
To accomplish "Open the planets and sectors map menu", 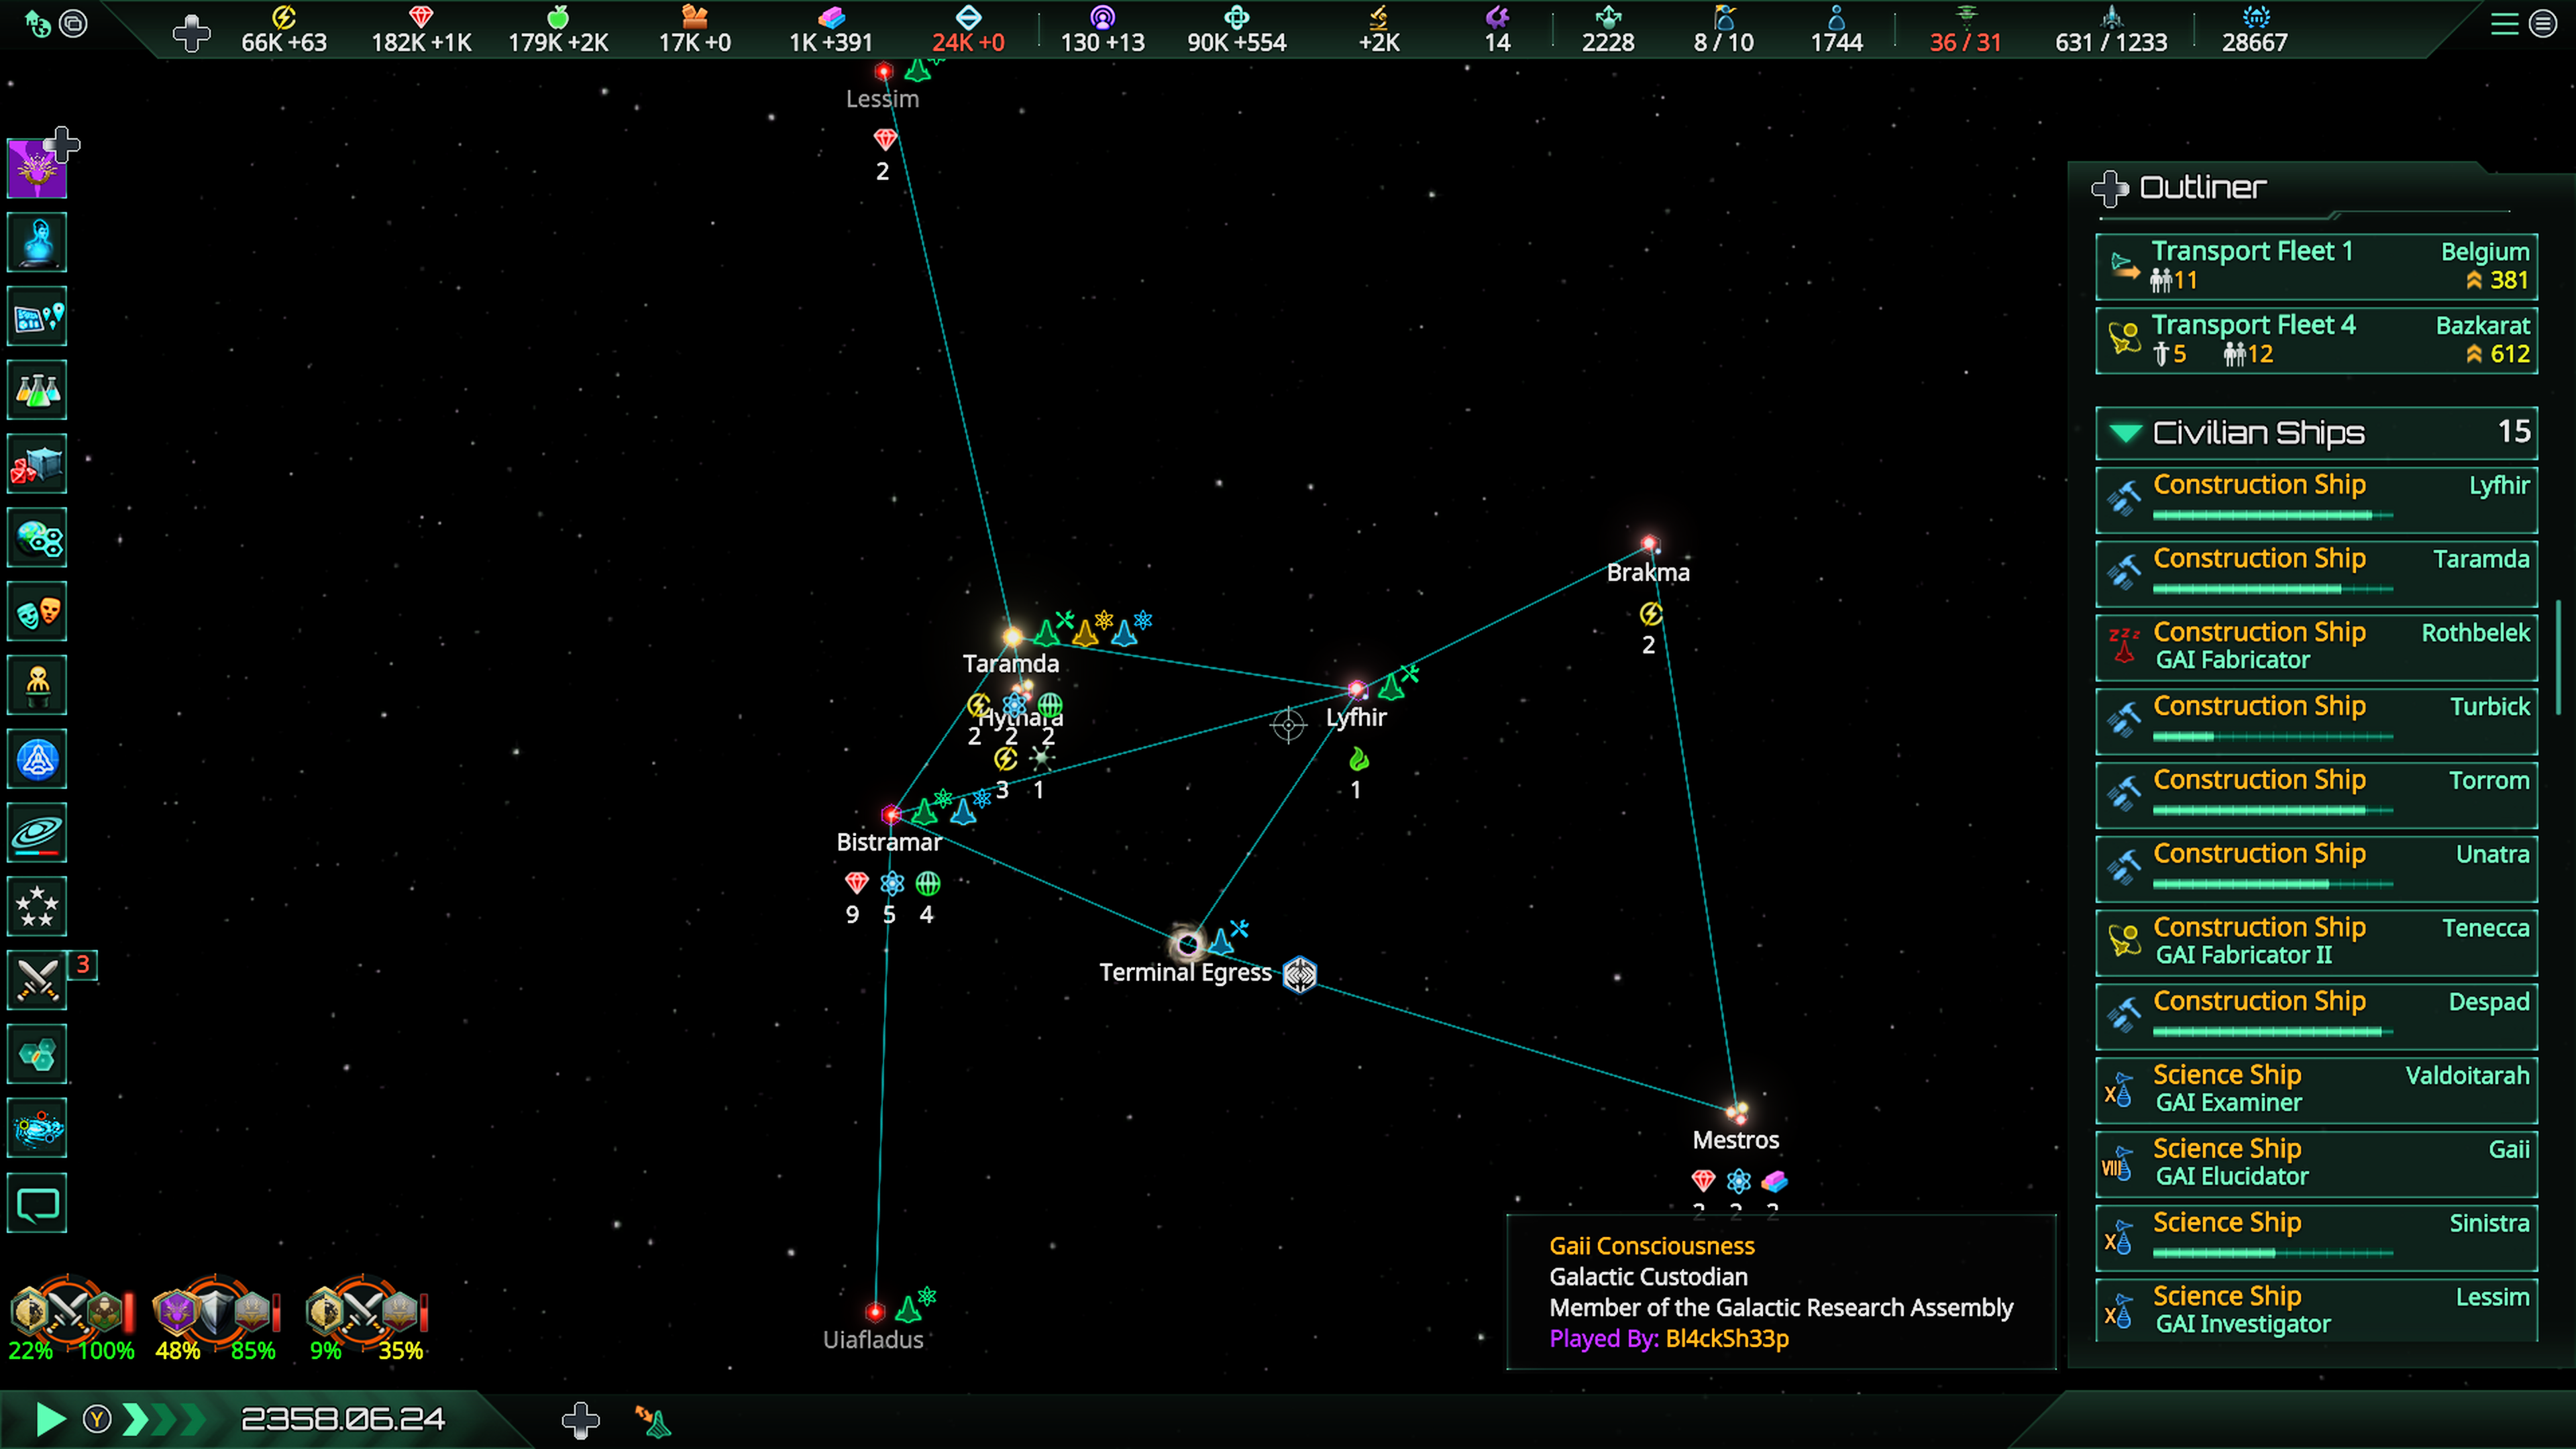I will click(37, 316).
